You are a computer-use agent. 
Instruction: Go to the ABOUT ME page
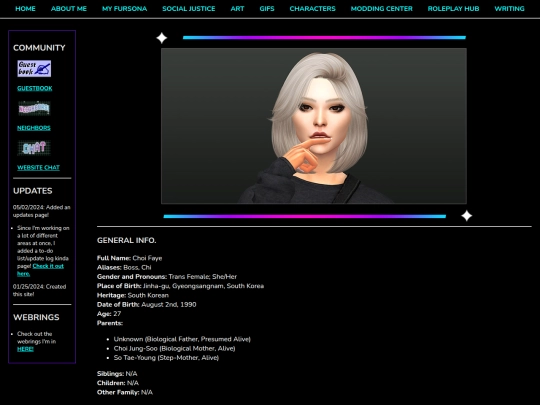click(x=69, y=9)
